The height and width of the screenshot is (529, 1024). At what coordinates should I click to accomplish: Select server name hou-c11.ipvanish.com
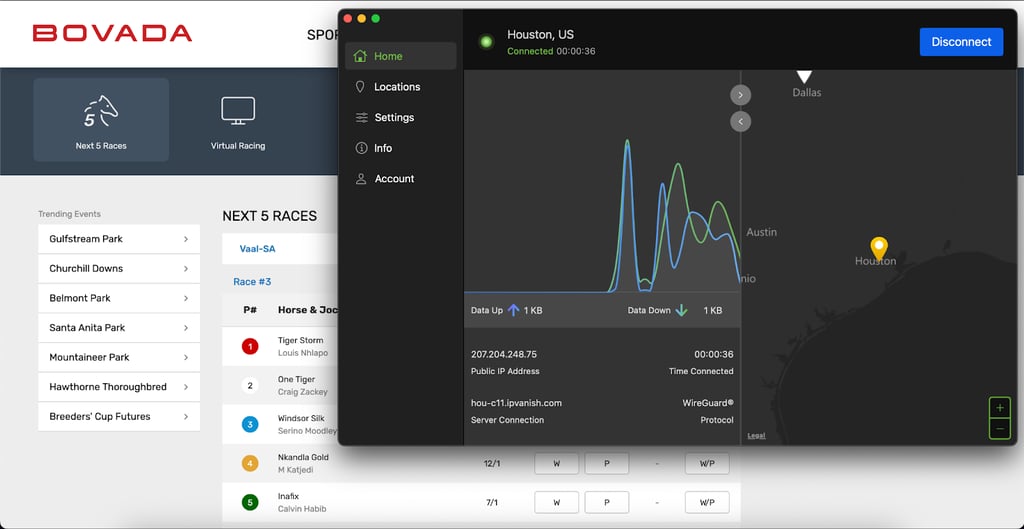point(516,403)
